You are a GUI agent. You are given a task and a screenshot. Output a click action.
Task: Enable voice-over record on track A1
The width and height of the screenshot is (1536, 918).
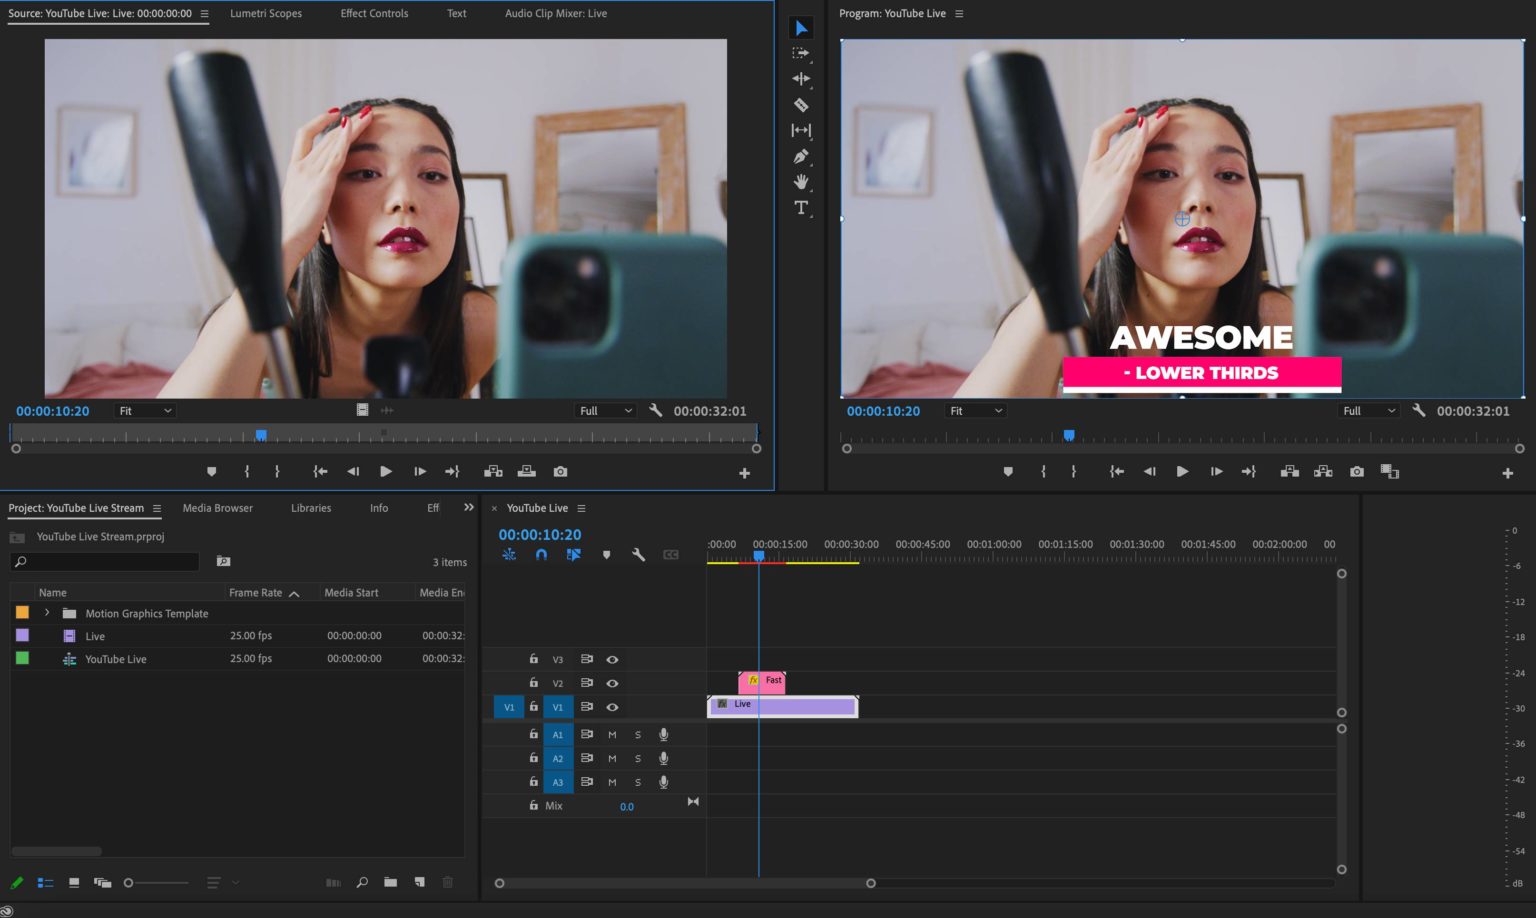(663, 734)
